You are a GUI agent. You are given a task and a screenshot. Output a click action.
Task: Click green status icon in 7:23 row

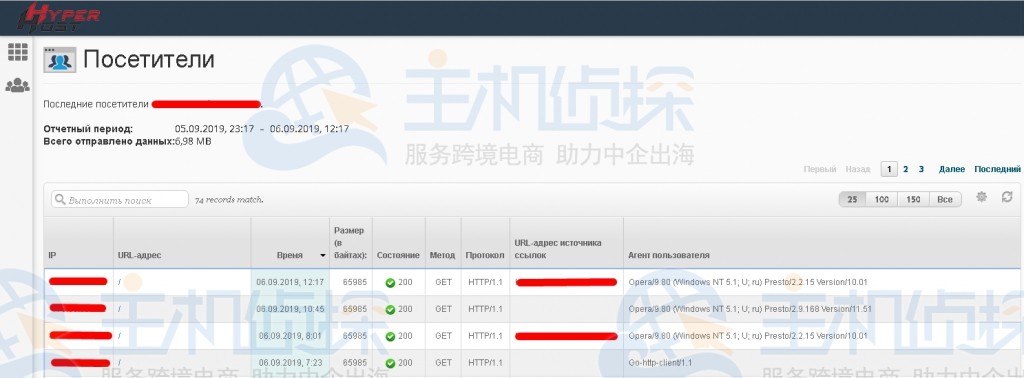(x=390, y=363)
